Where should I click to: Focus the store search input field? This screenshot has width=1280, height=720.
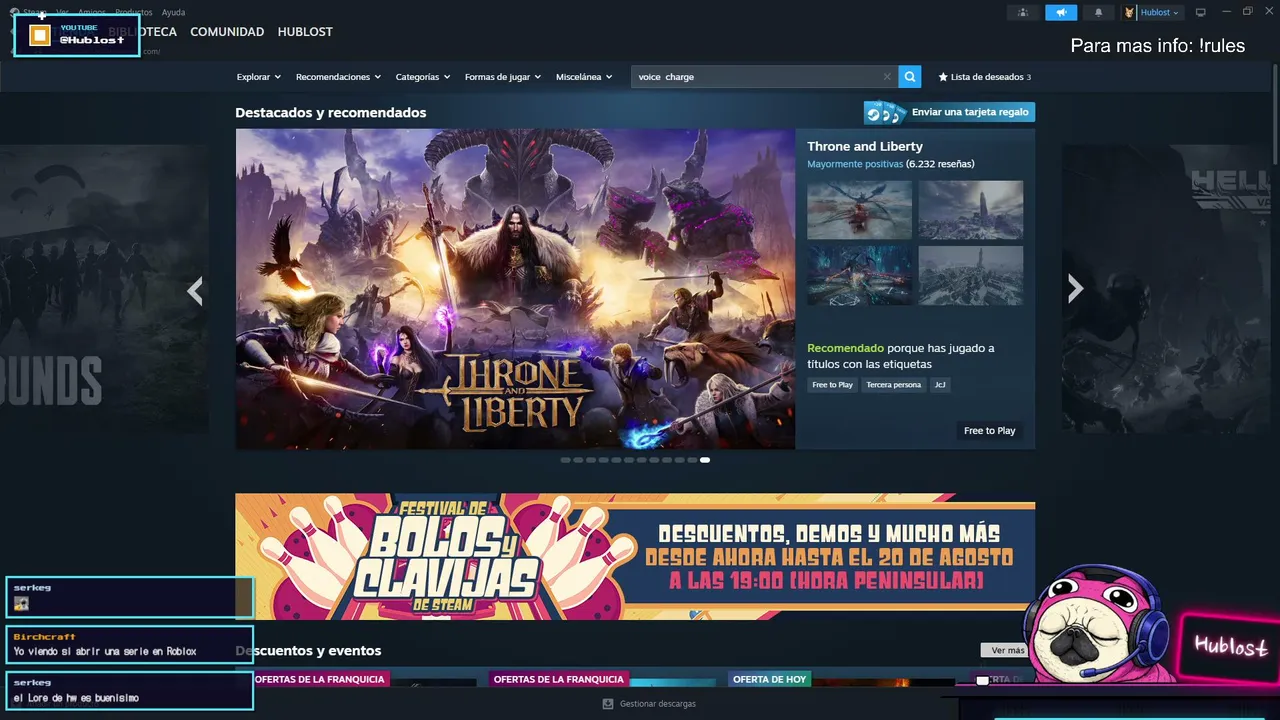(759, 77)
